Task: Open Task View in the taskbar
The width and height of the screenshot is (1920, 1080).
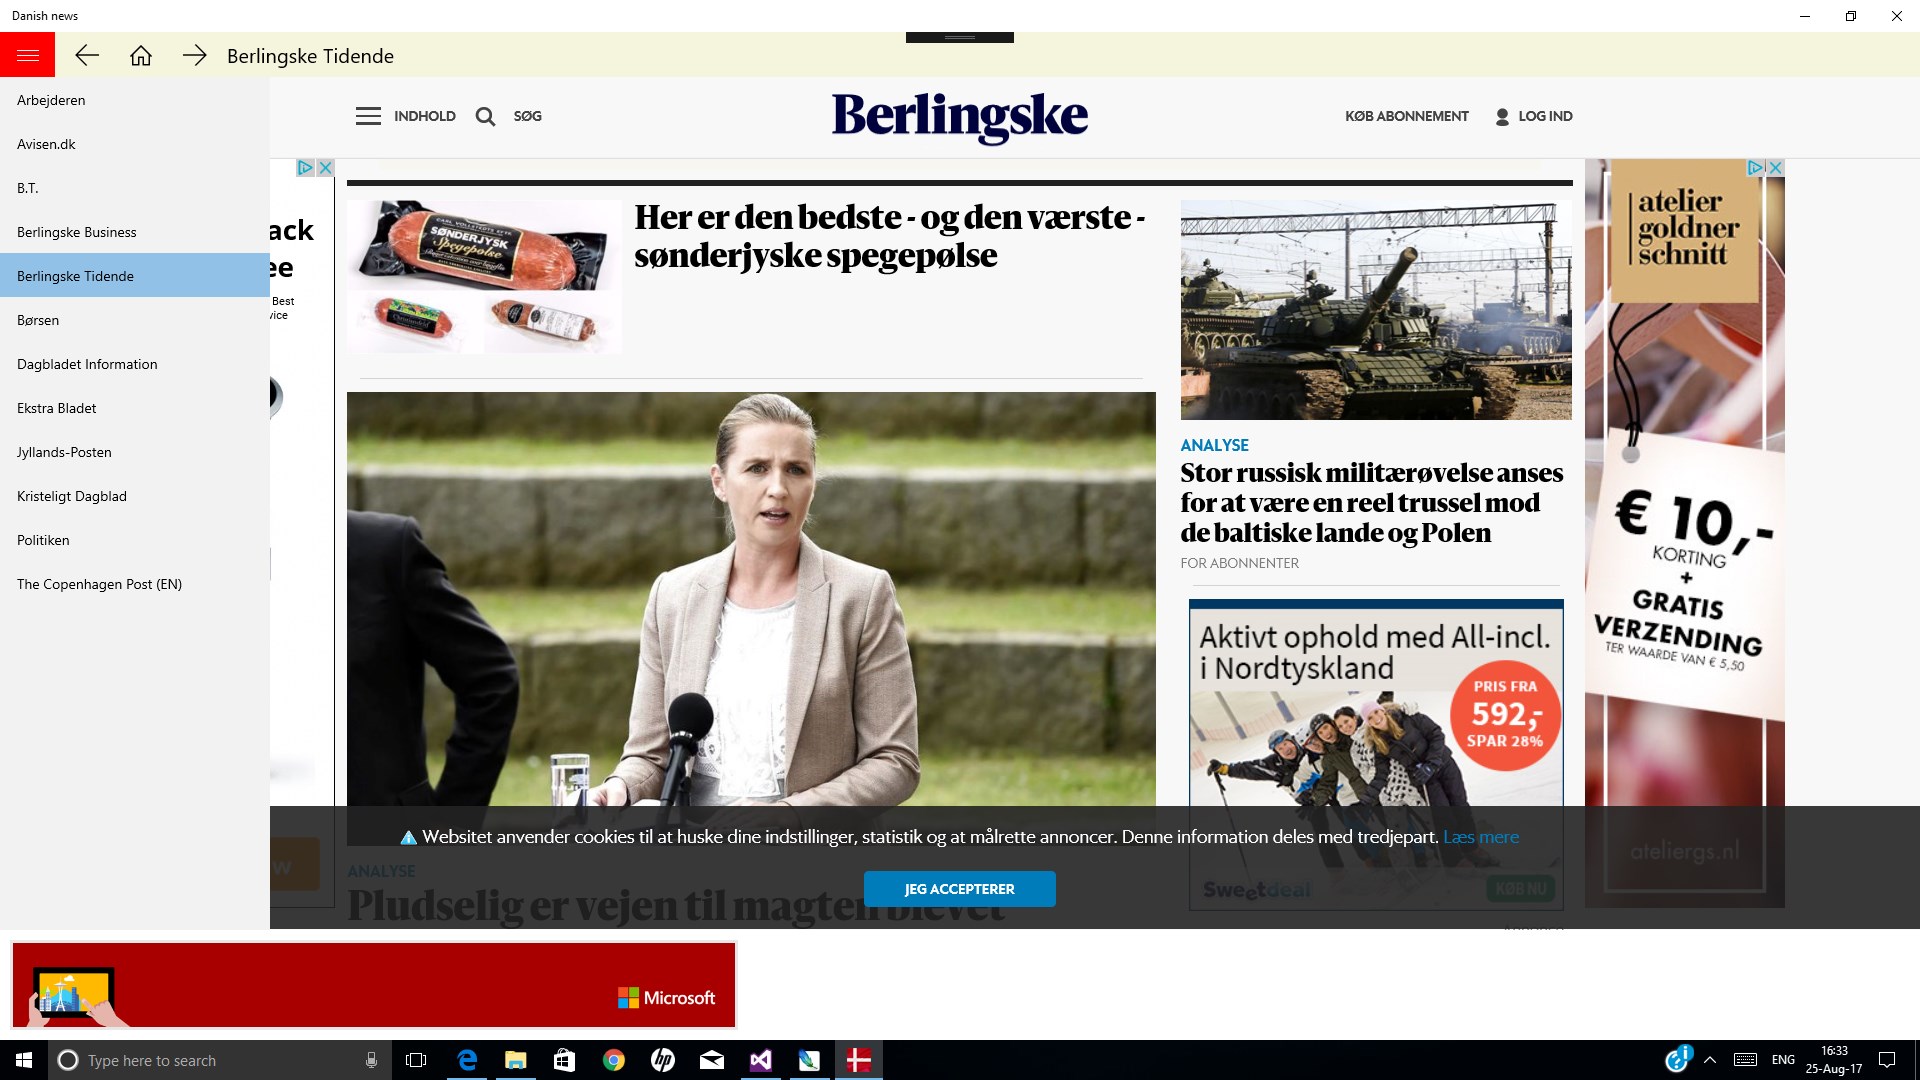Action: [416, 1060]
